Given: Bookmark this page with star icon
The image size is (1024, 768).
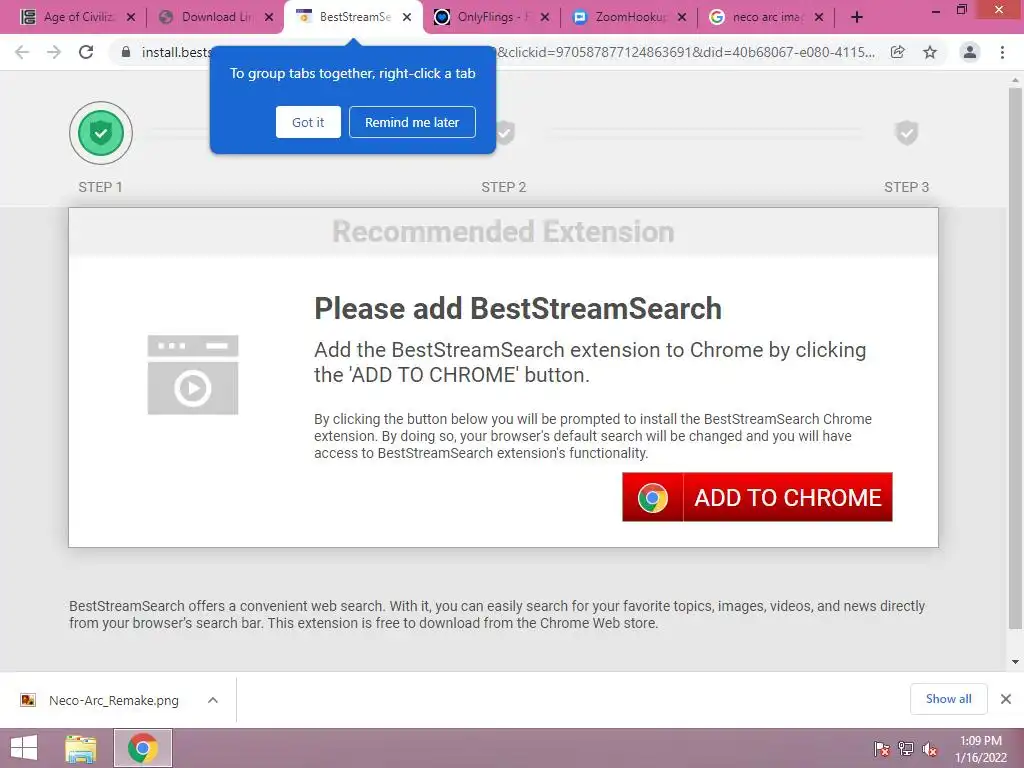Looking at the screenshot, I should [930, 52].
